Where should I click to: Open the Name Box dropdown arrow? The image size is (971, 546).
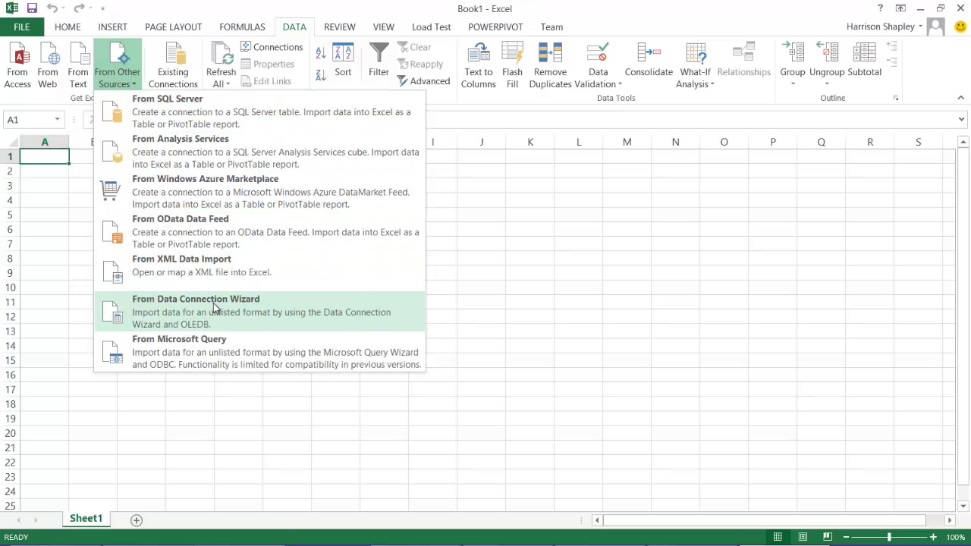click(57, 120)
